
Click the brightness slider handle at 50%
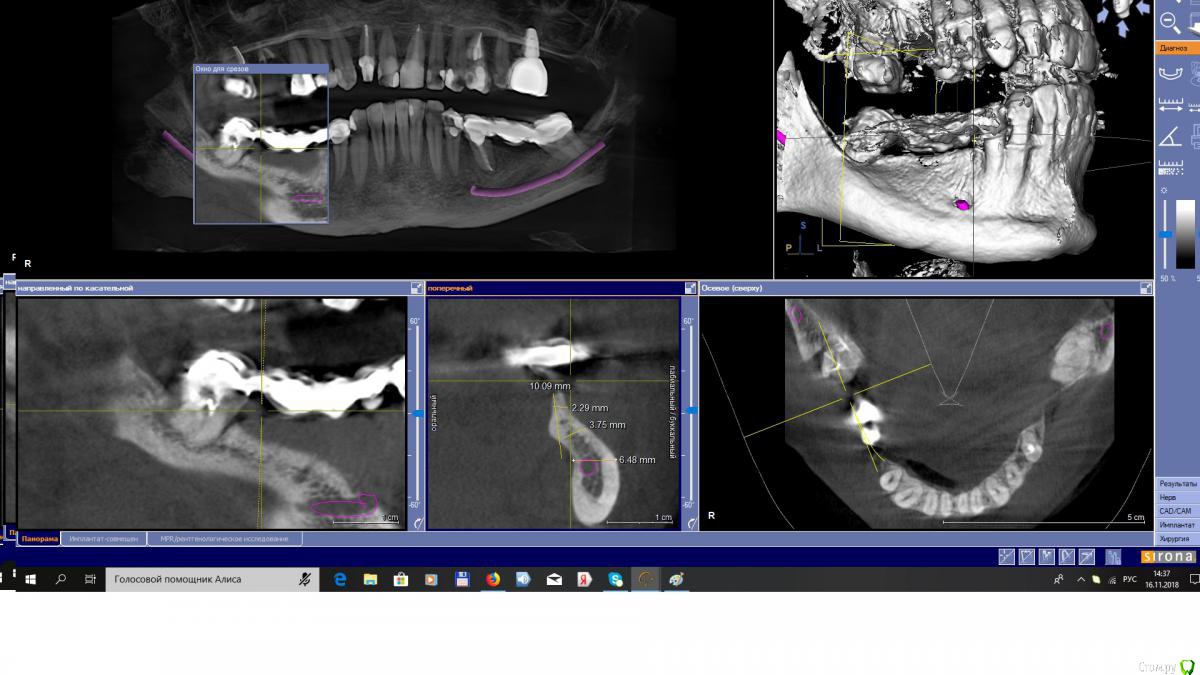[x=1166, y=235]
